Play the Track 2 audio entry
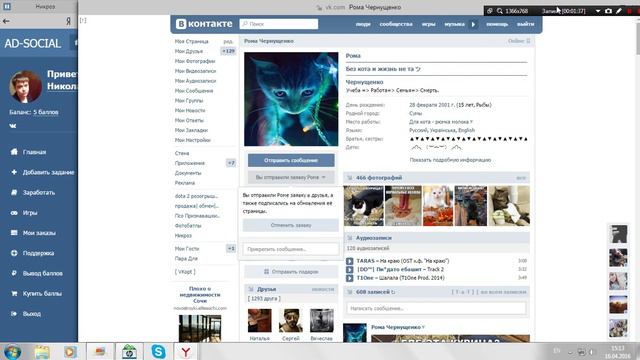The image size is (640, 360). coord(349,269)
